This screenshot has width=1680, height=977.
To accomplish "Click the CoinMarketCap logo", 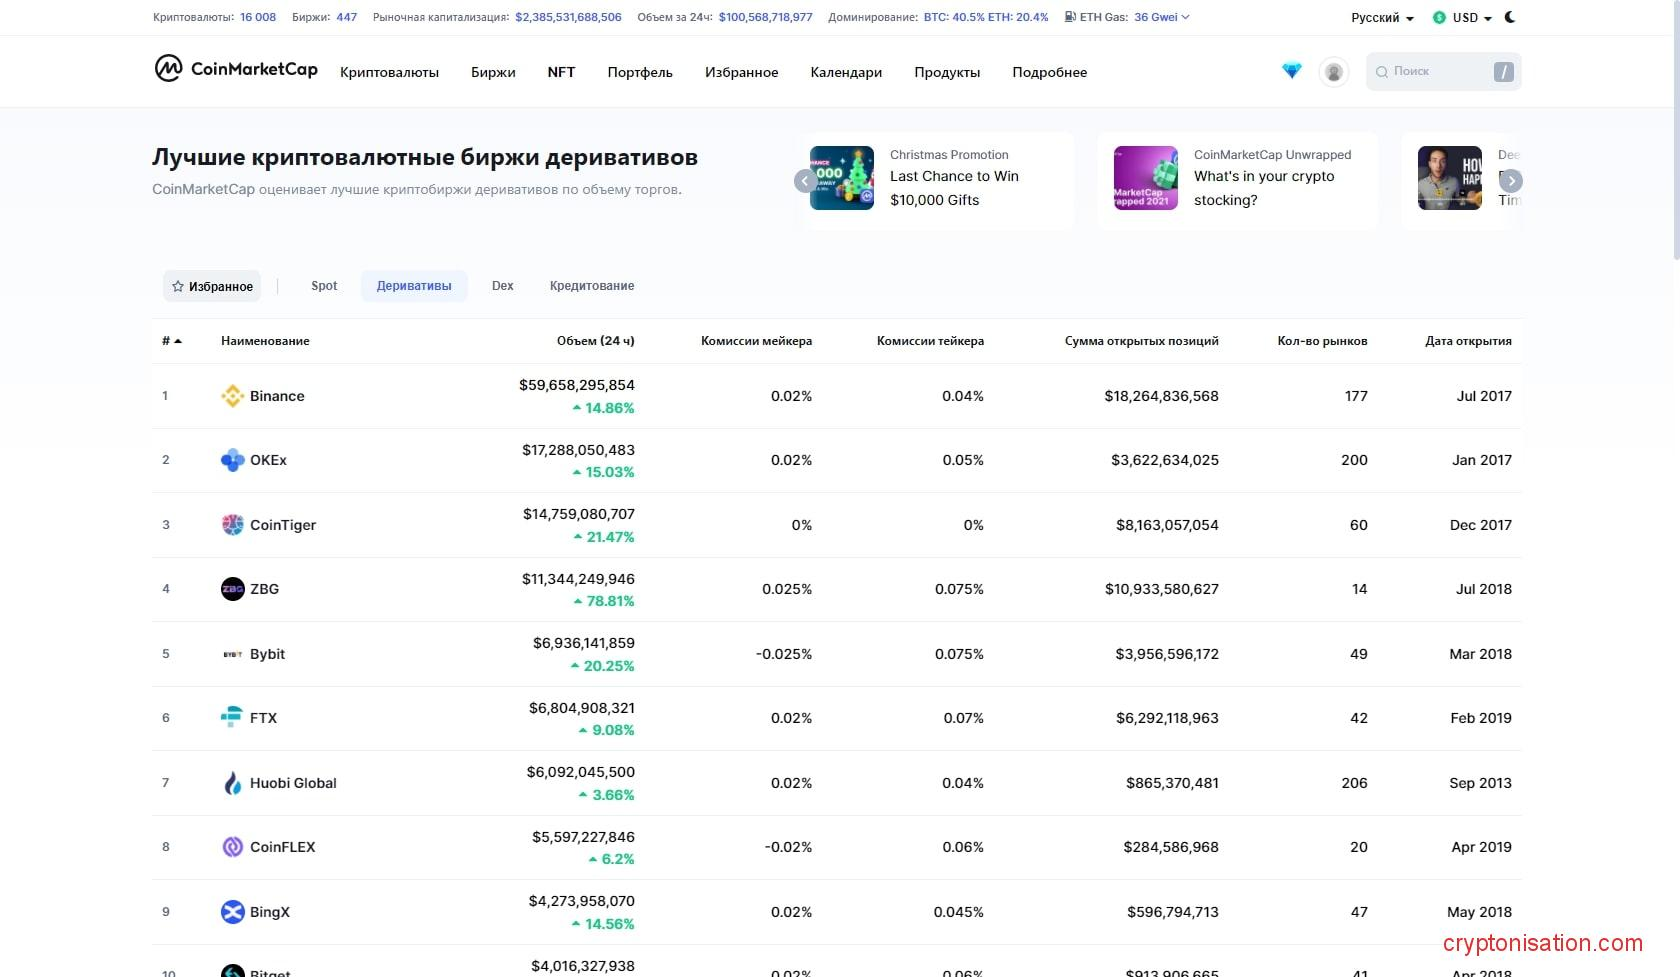I will tap(236, 69).
